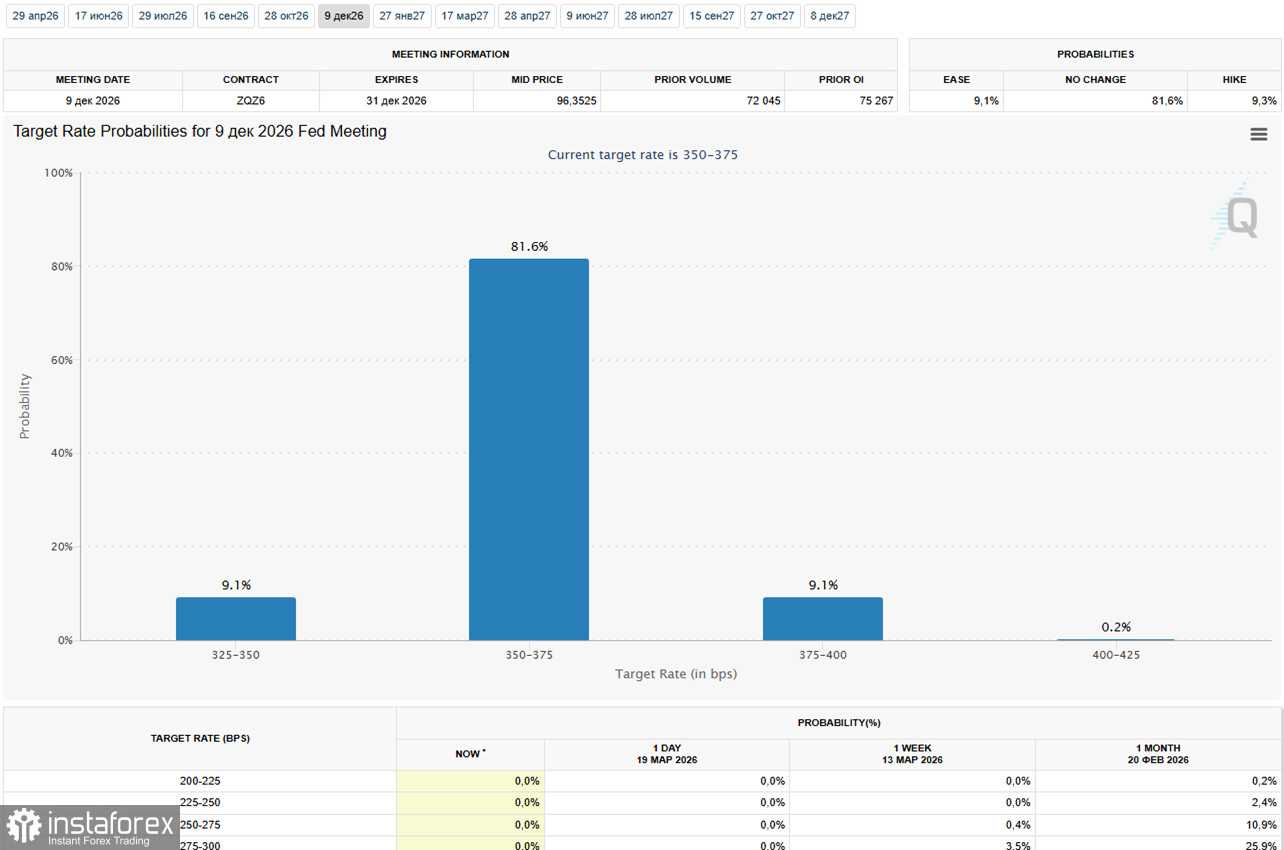Viewport: 1284px width, 850px height.
Task: Open the 29 июл26 meeting tab
Action: pyautogui.click(x=163, y=16)
